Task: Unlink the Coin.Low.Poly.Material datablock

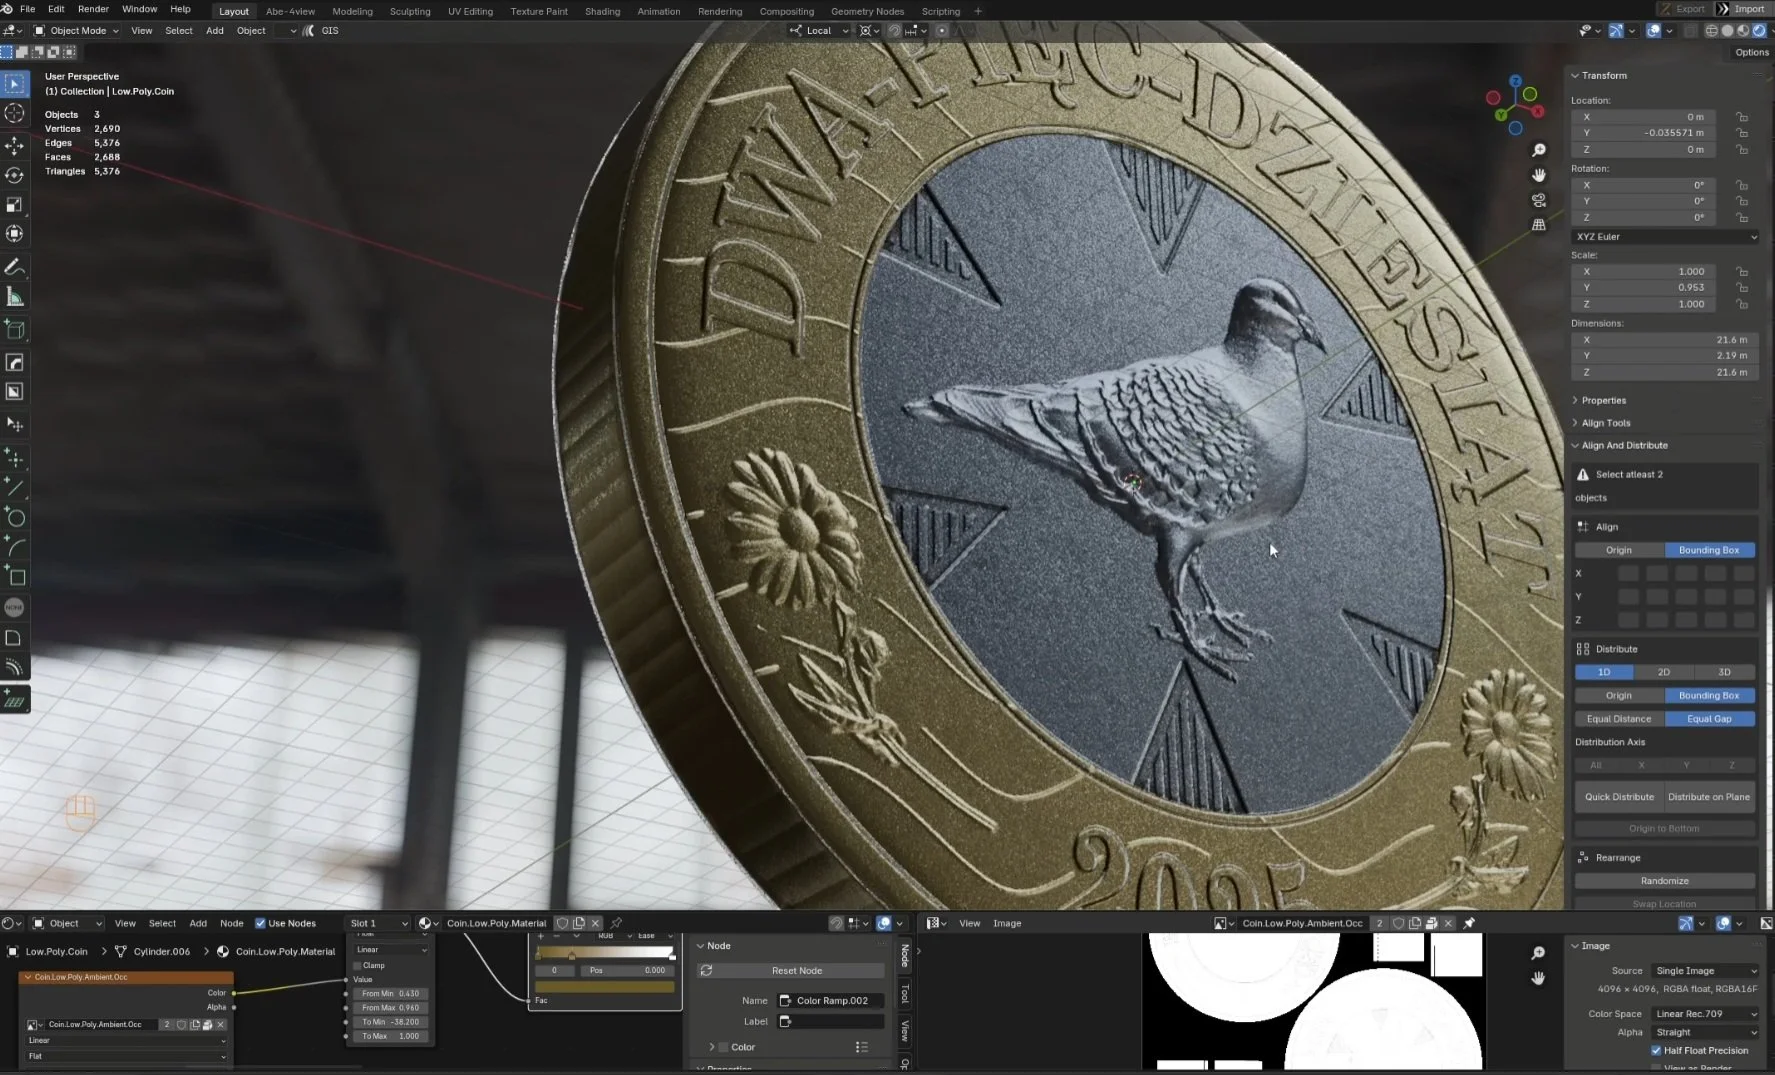Action: point(595,923)
